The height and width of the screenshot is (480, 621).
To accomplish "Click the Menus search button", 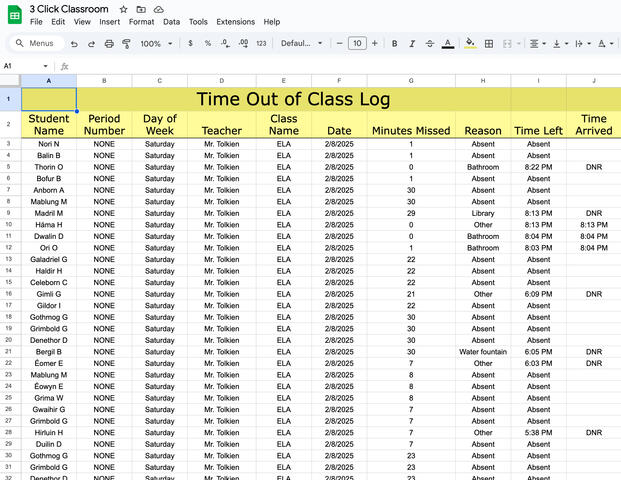I will click(x=36, y=44).
